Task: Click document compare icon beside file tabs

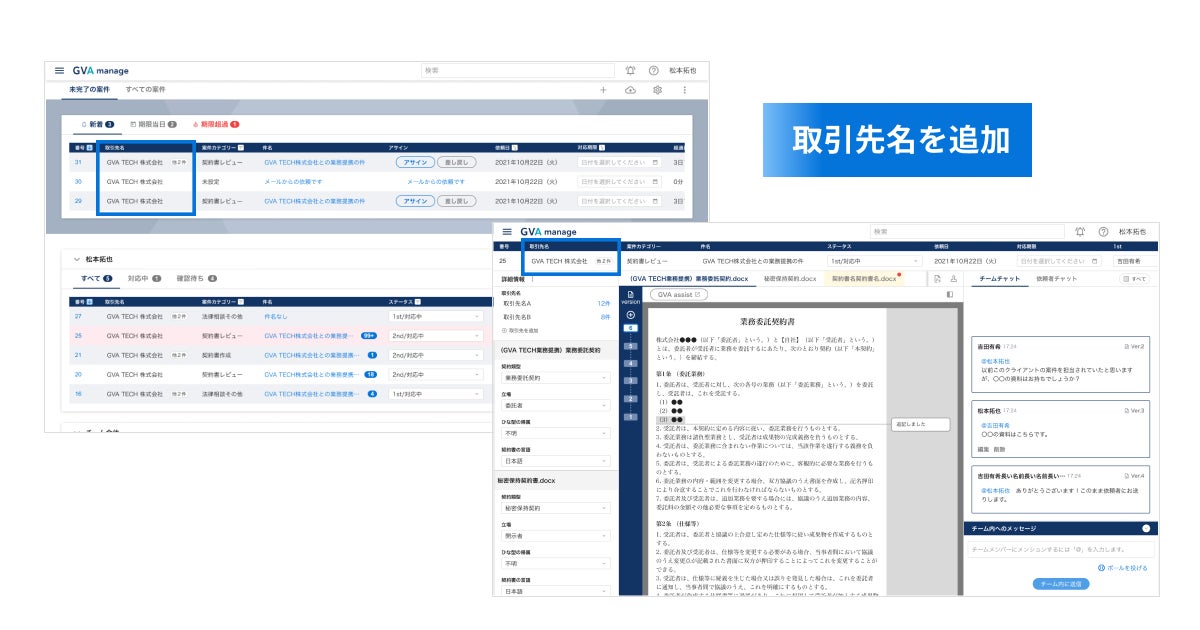Action: pyautogui.click(x=938, y=278)
